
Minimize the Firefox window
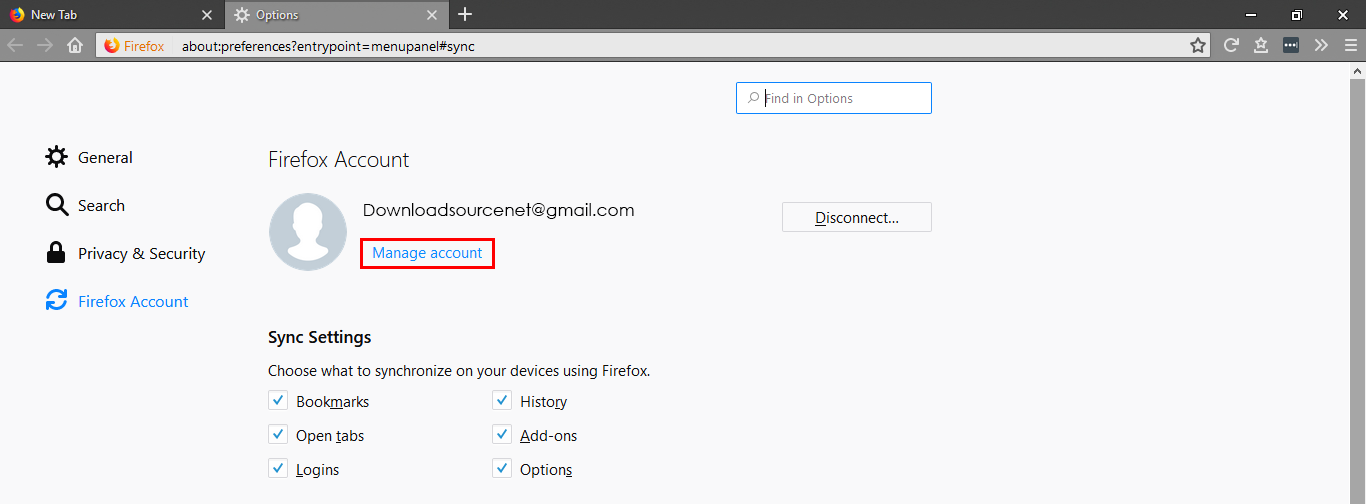(1251, 15)
